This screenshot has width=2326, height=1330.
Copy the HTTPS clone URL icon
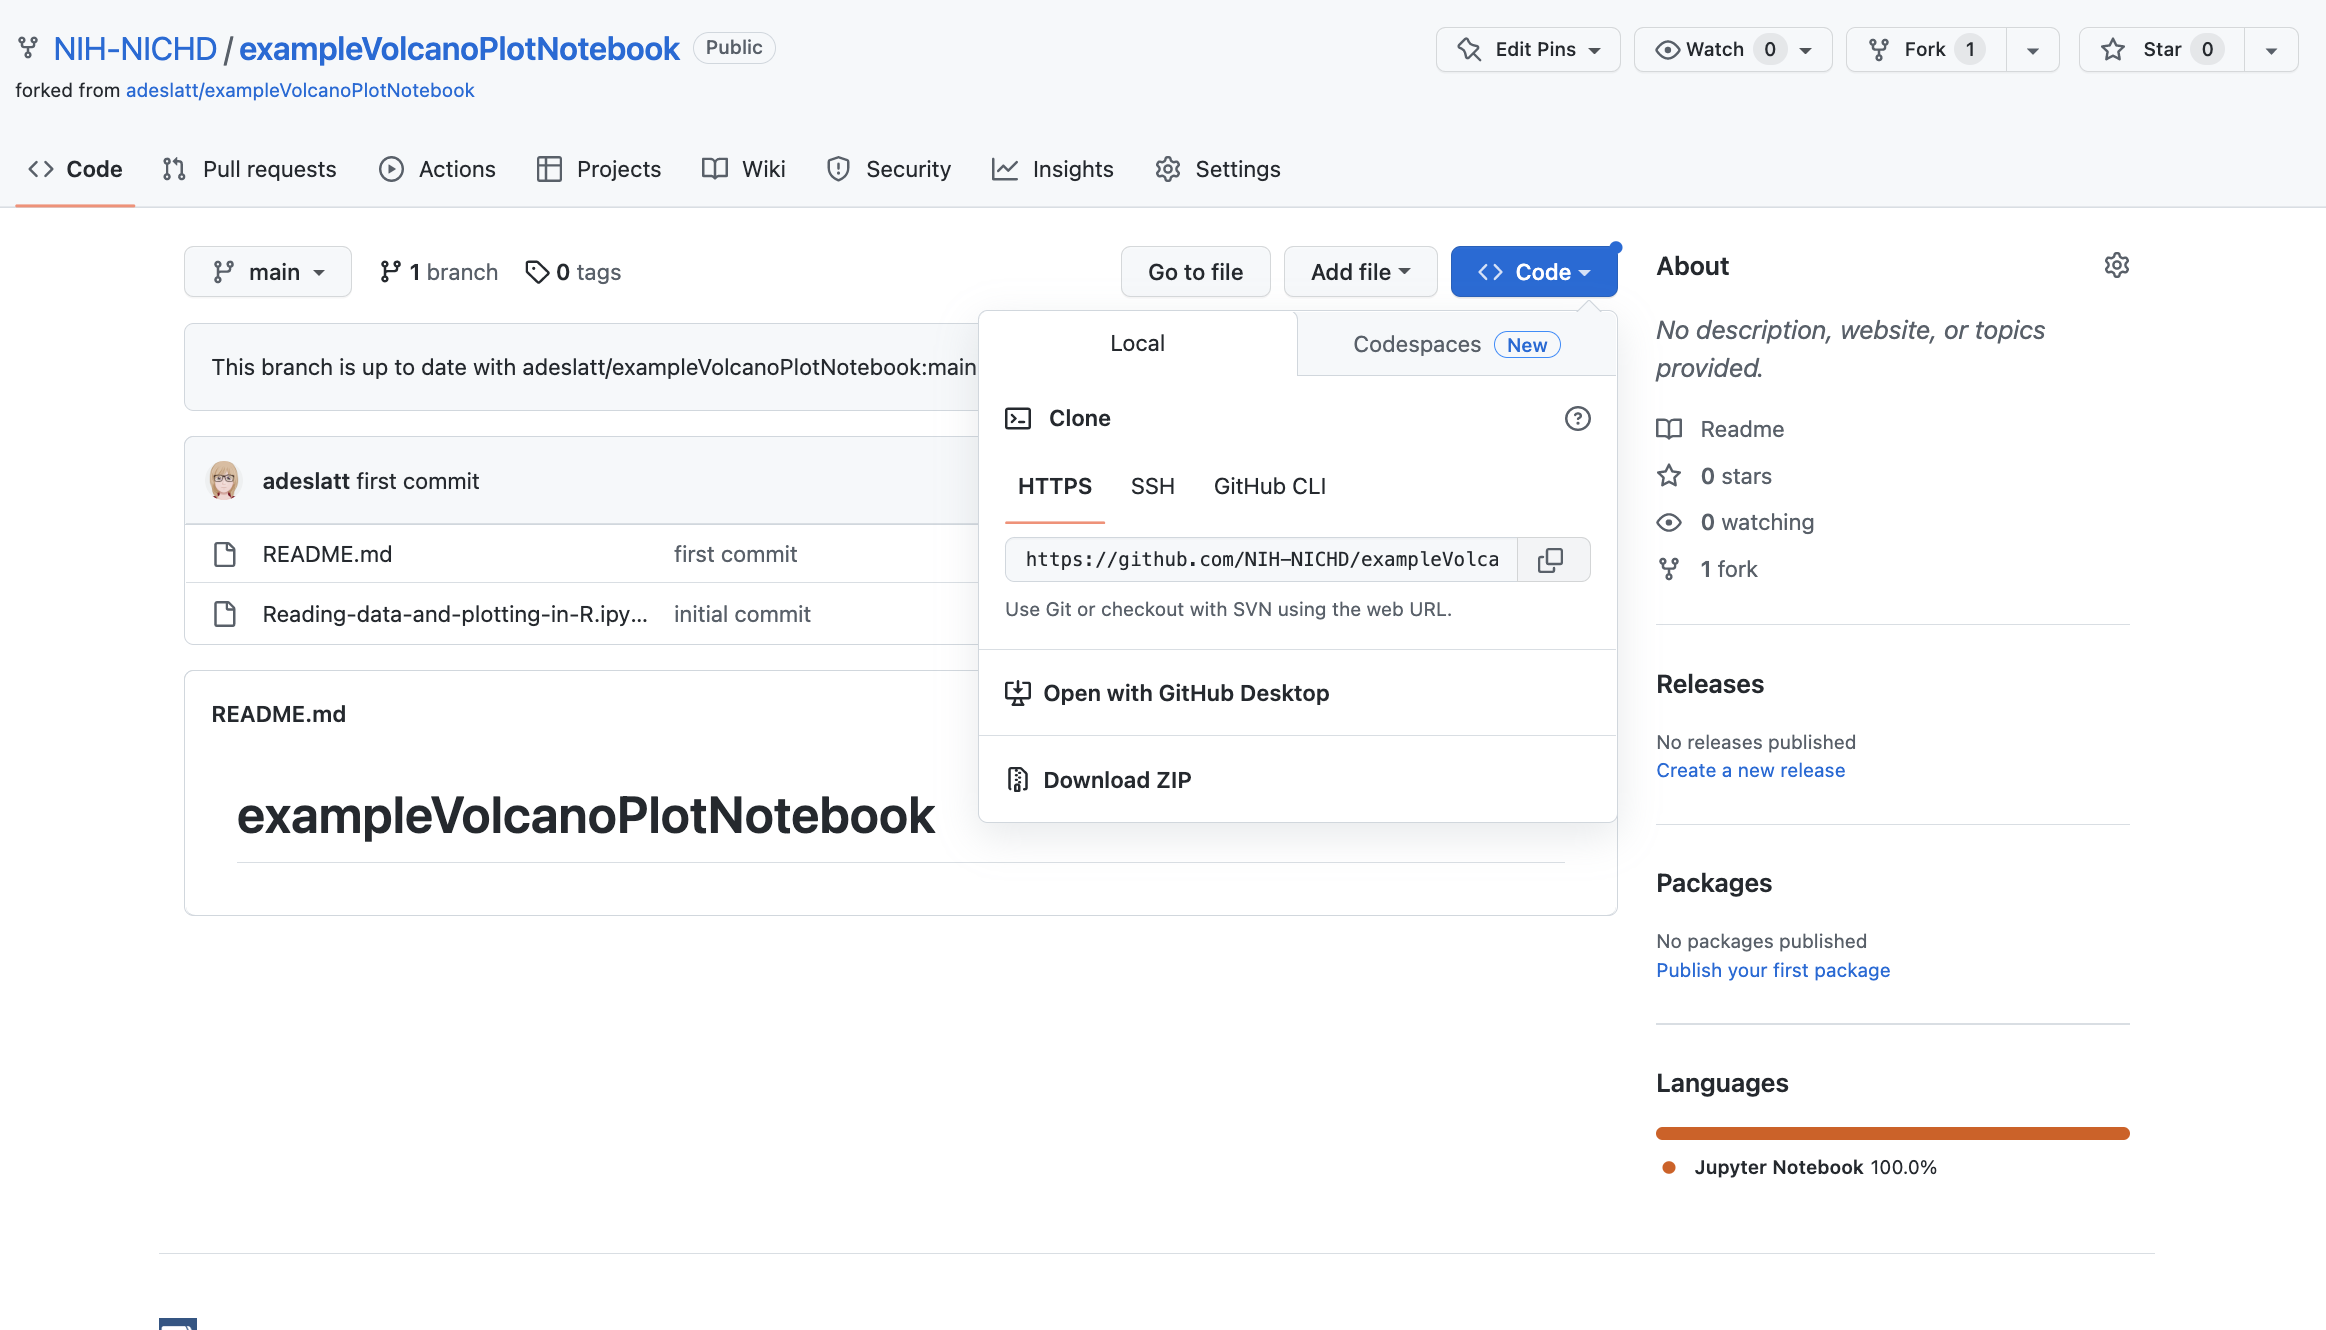1551,560
